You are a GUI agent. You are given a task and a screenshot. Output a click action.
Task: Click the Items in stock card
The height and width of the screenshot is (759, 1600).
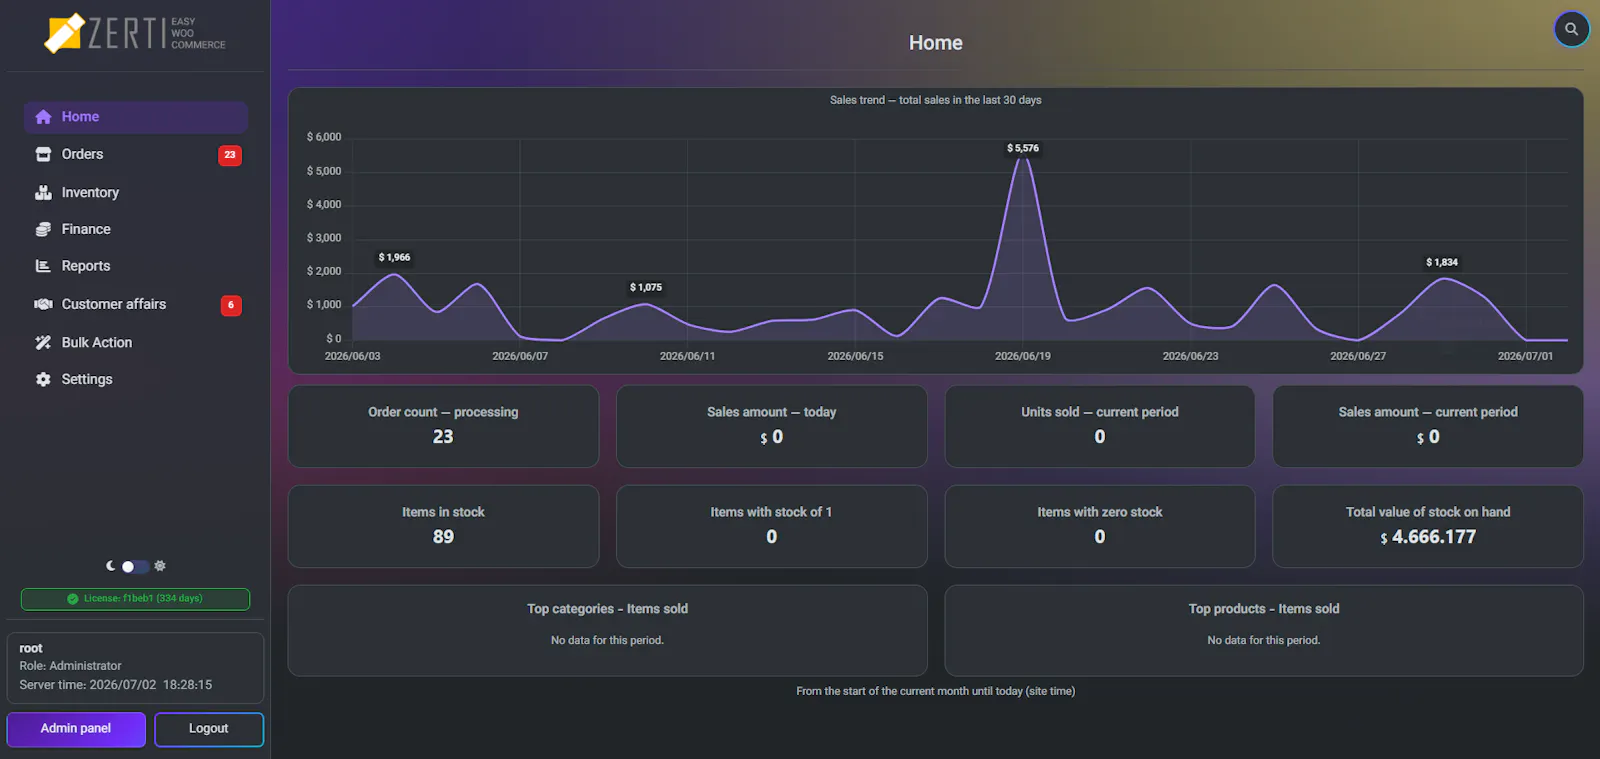tap(443, 526)
